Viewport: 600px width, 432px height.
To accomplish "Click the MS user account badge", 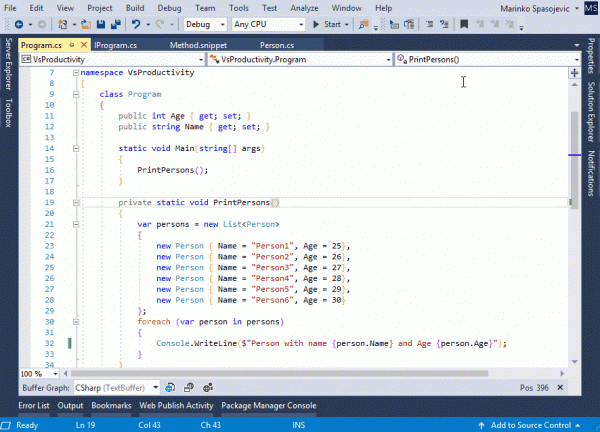I will (590, 8).
